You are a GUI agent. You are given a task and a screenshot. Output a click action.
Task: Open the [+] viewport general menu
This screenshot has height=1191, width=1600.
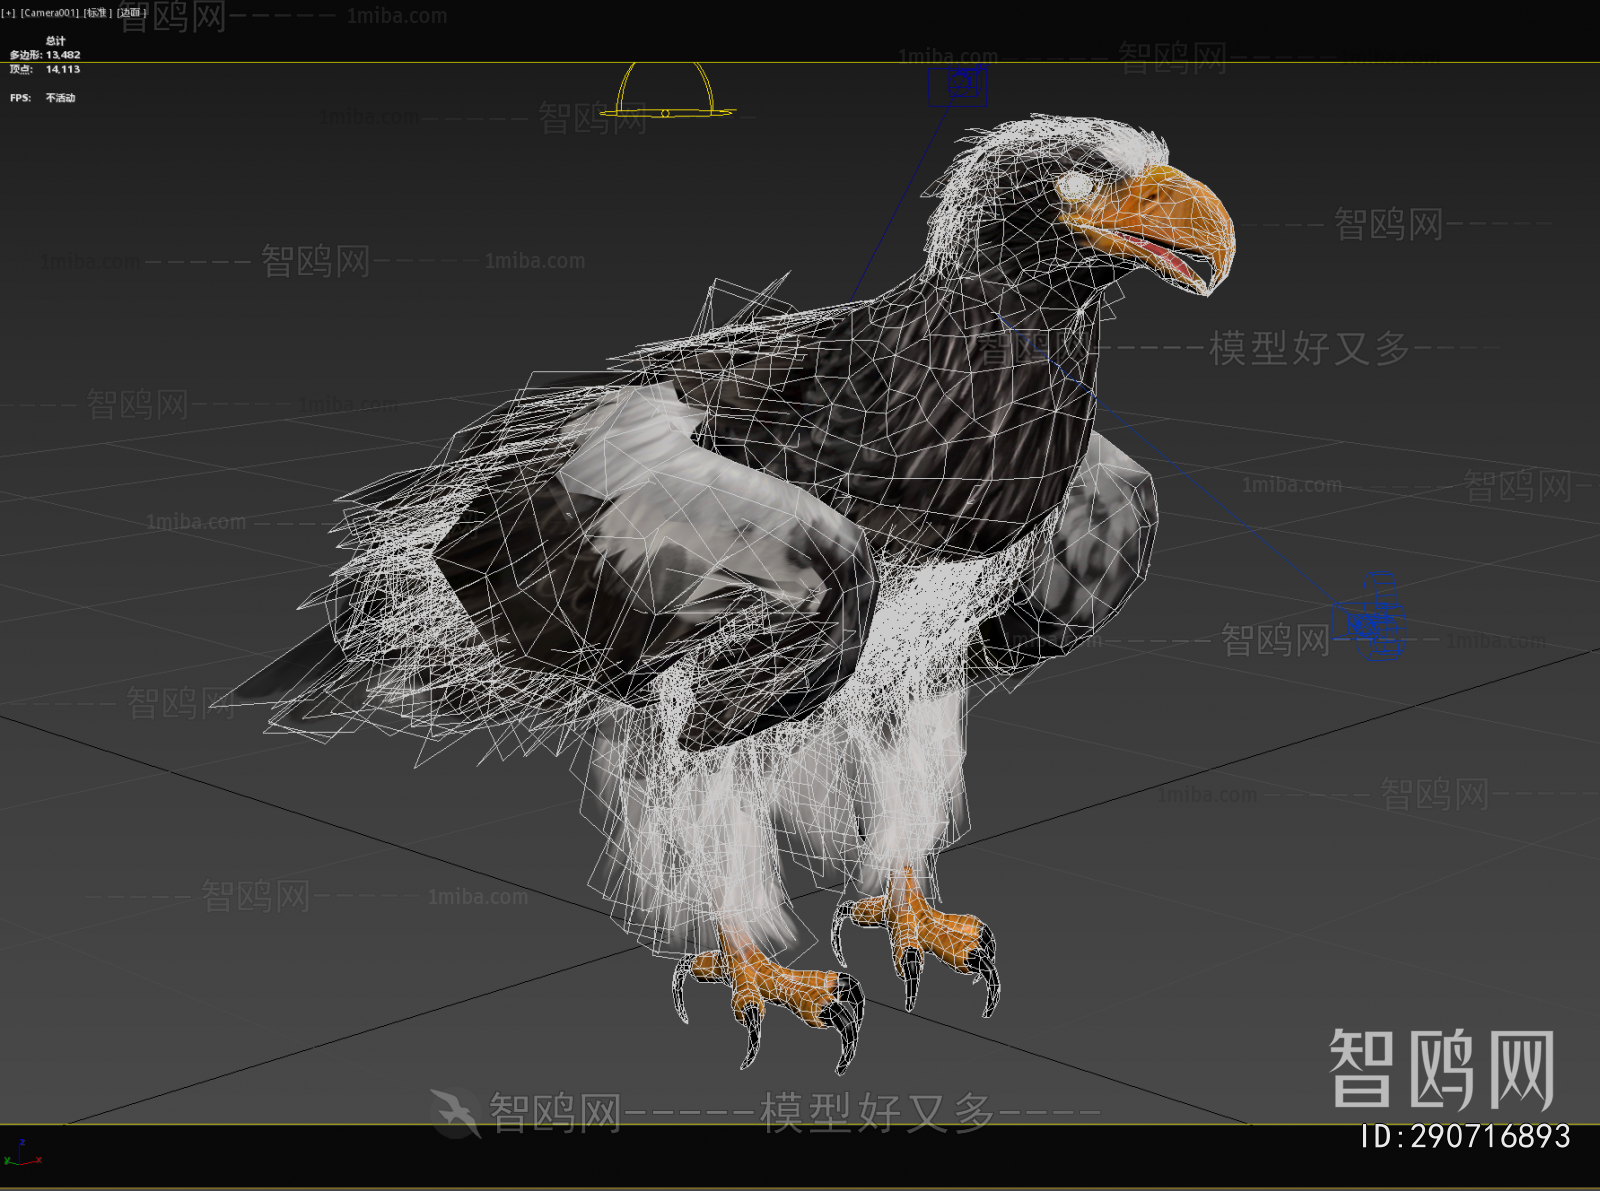click(x=9, y=13)
